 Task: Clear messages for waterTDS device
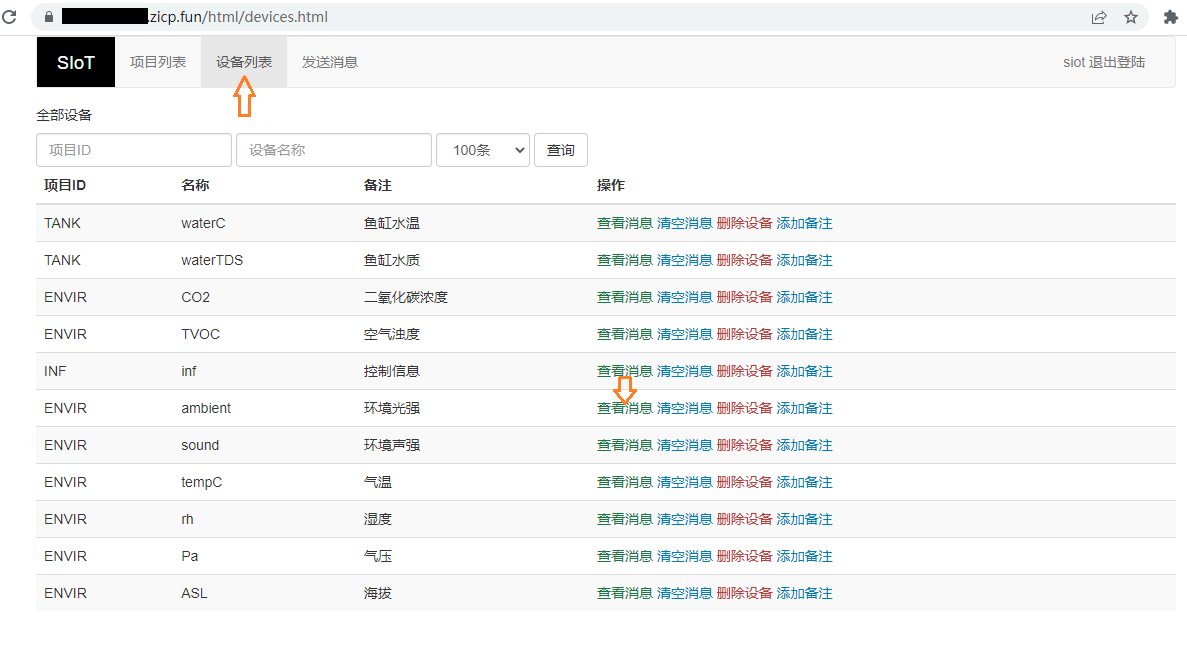click(x=684, y=260)
